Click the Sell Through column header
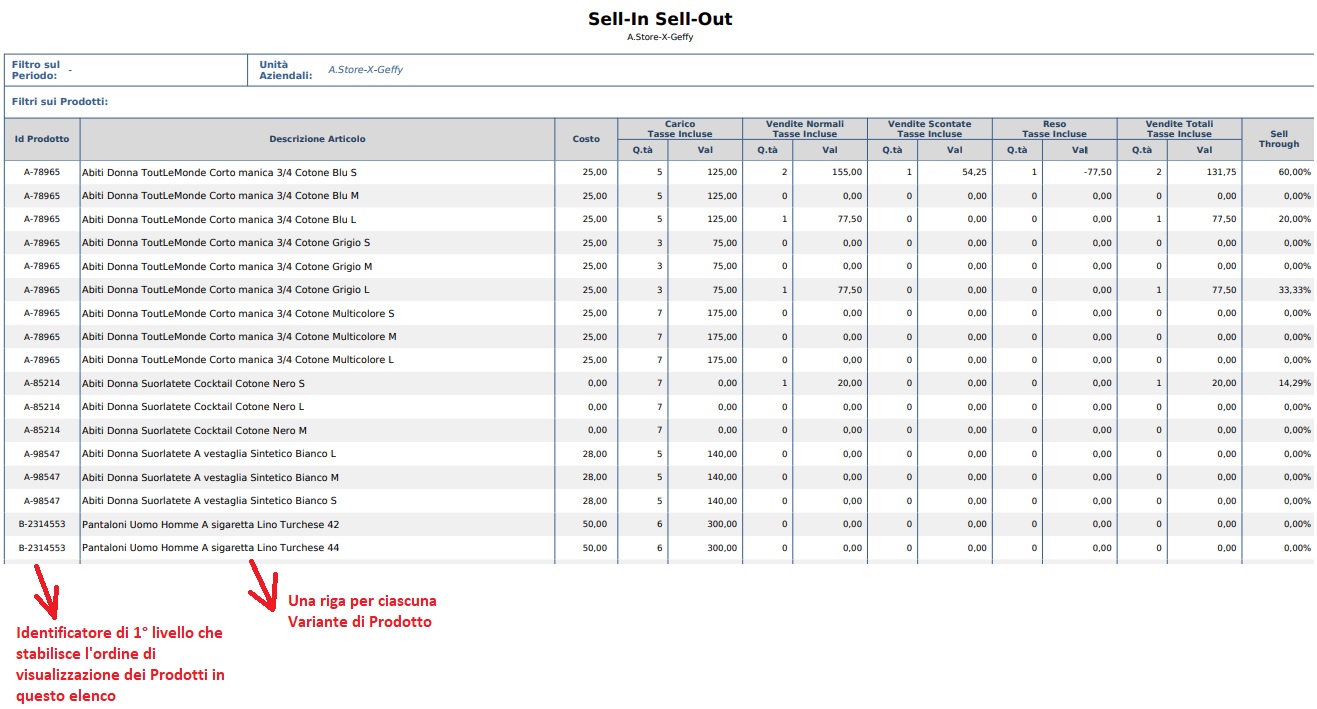This screenshot has width=1317, height=709. [1279, 139]
